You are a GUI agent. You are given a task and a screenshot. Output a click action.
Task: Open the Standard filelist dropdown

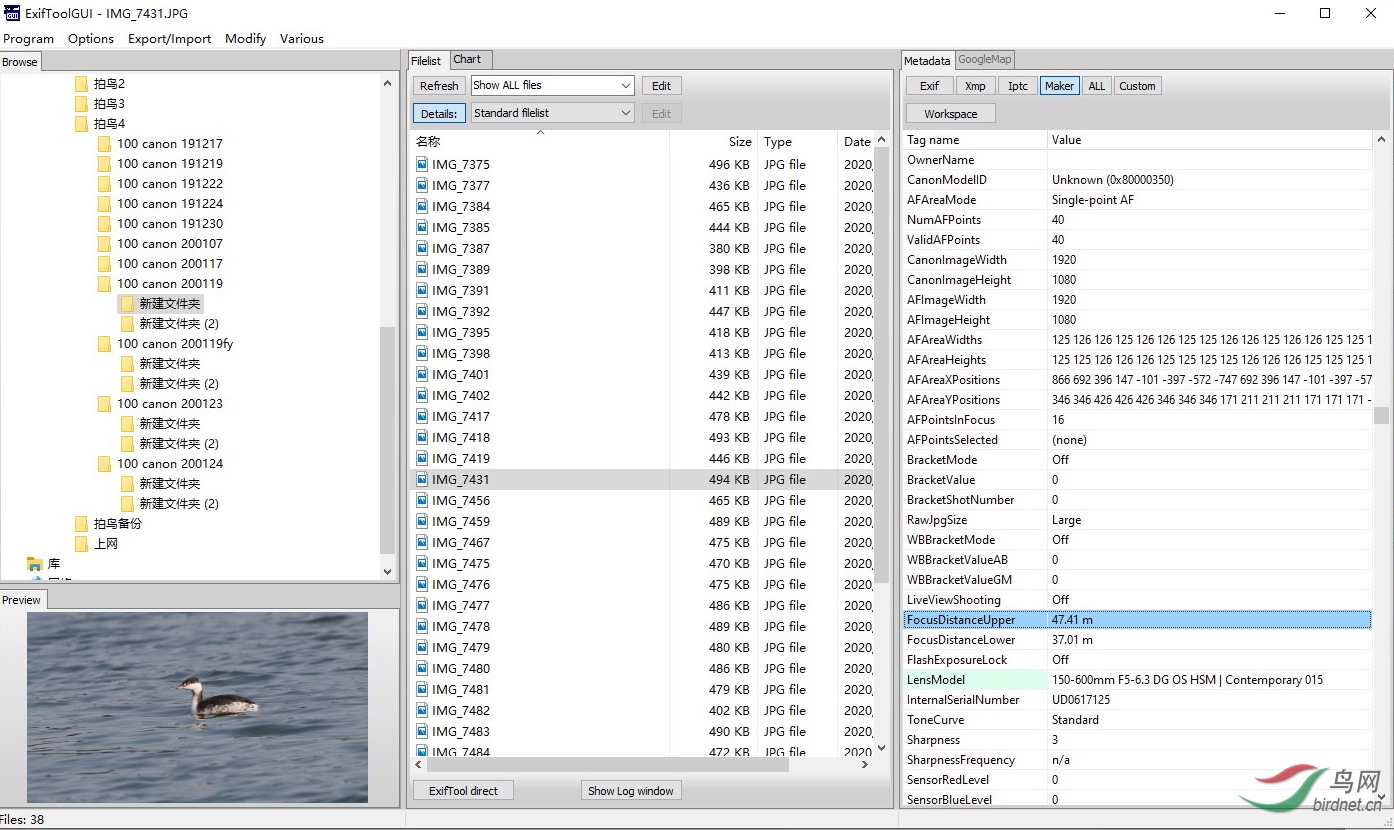point(553,113)
